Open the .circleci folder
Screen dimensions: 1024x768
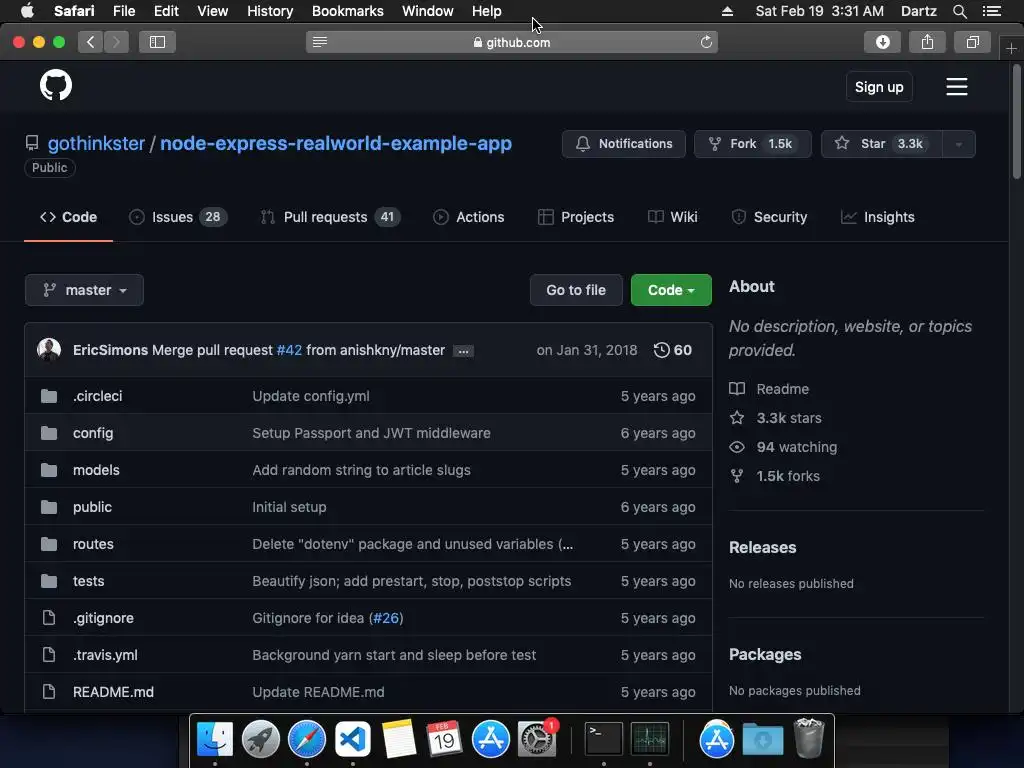[x=97, y=396]
